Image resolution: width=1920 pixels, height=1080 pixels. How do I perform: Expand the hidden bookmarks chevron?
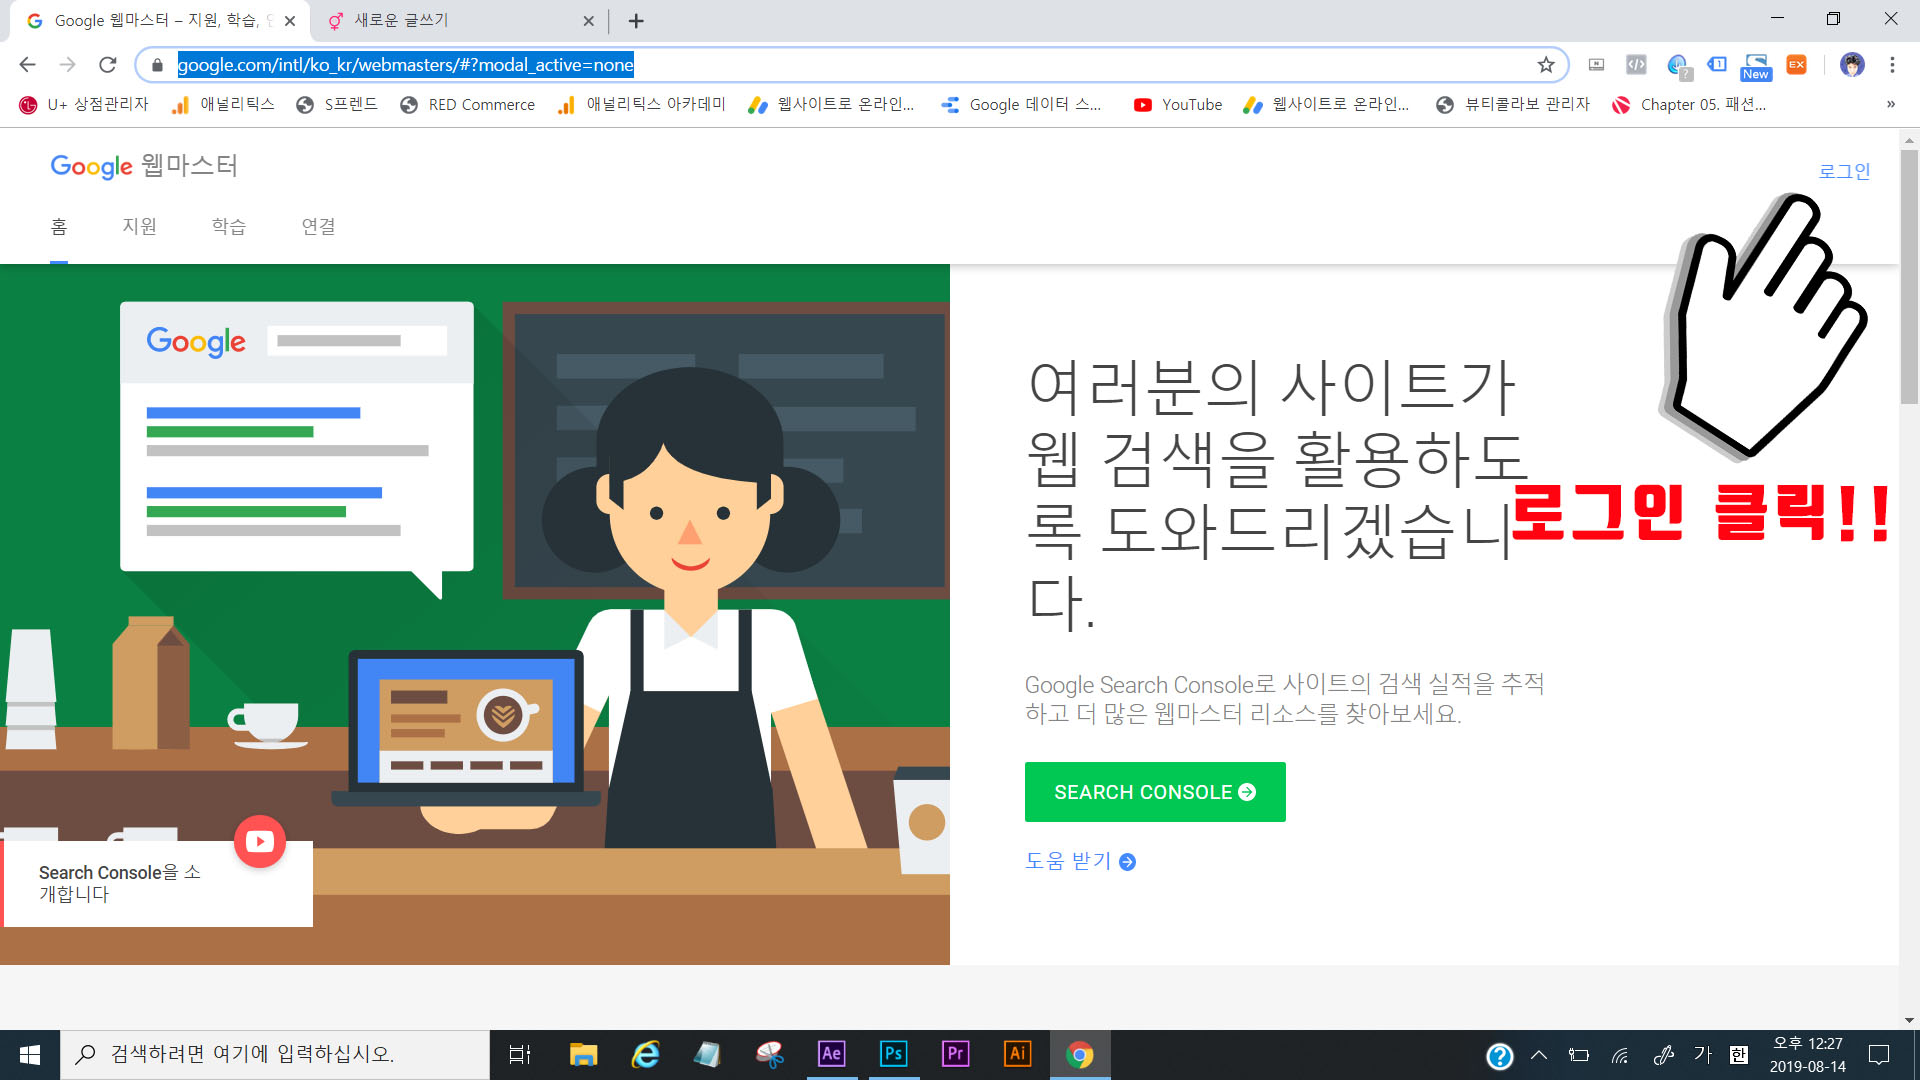(1890, 105)
